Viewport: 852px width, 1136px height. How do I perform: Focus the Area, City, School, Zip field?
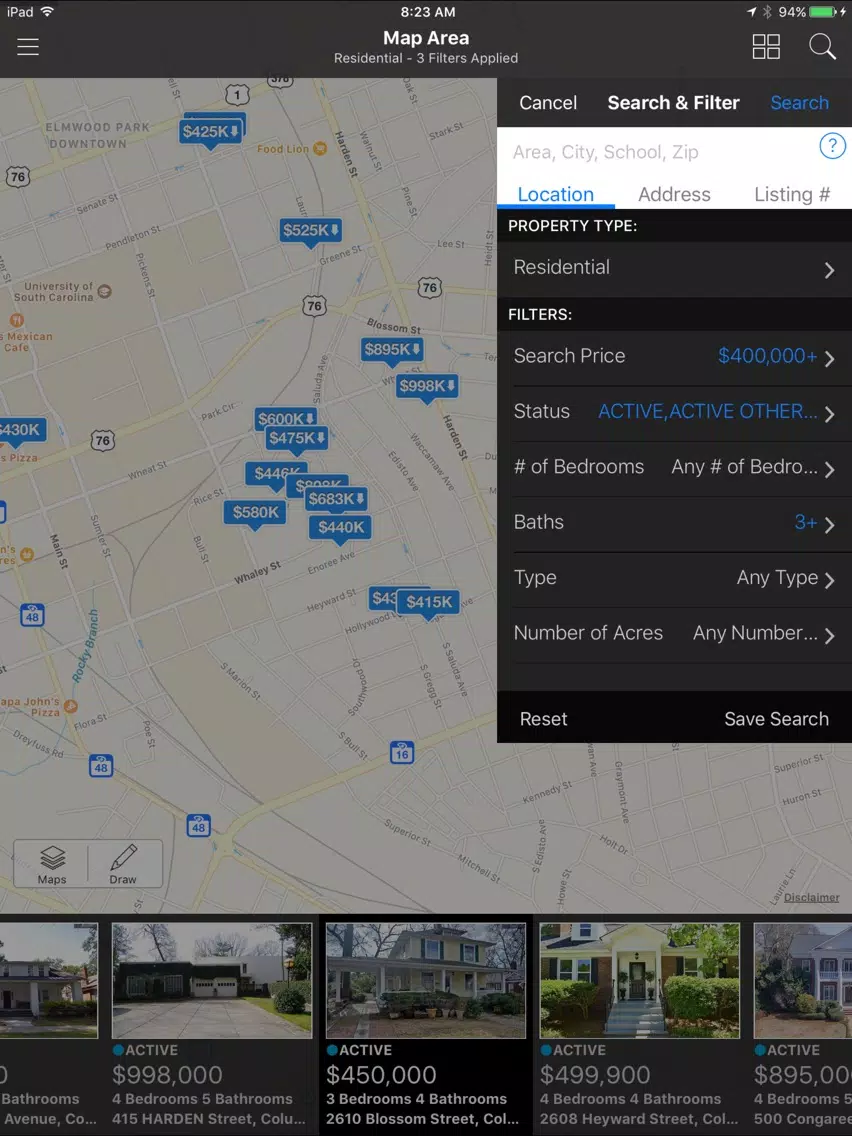pyautogui.click(x=658, y=152)
